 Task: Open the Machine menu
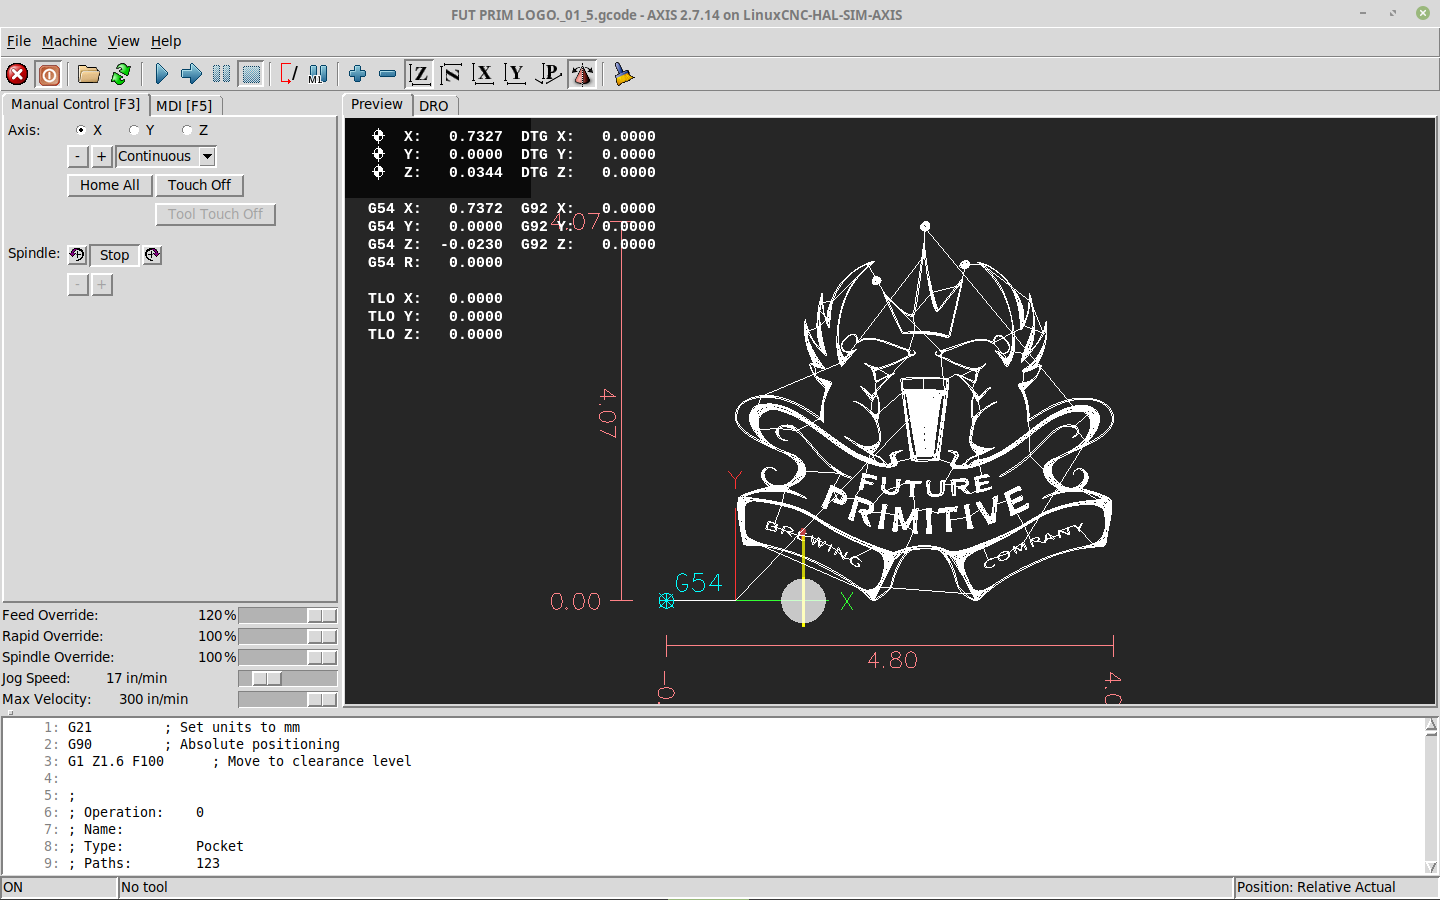click(x=69, y=41)
